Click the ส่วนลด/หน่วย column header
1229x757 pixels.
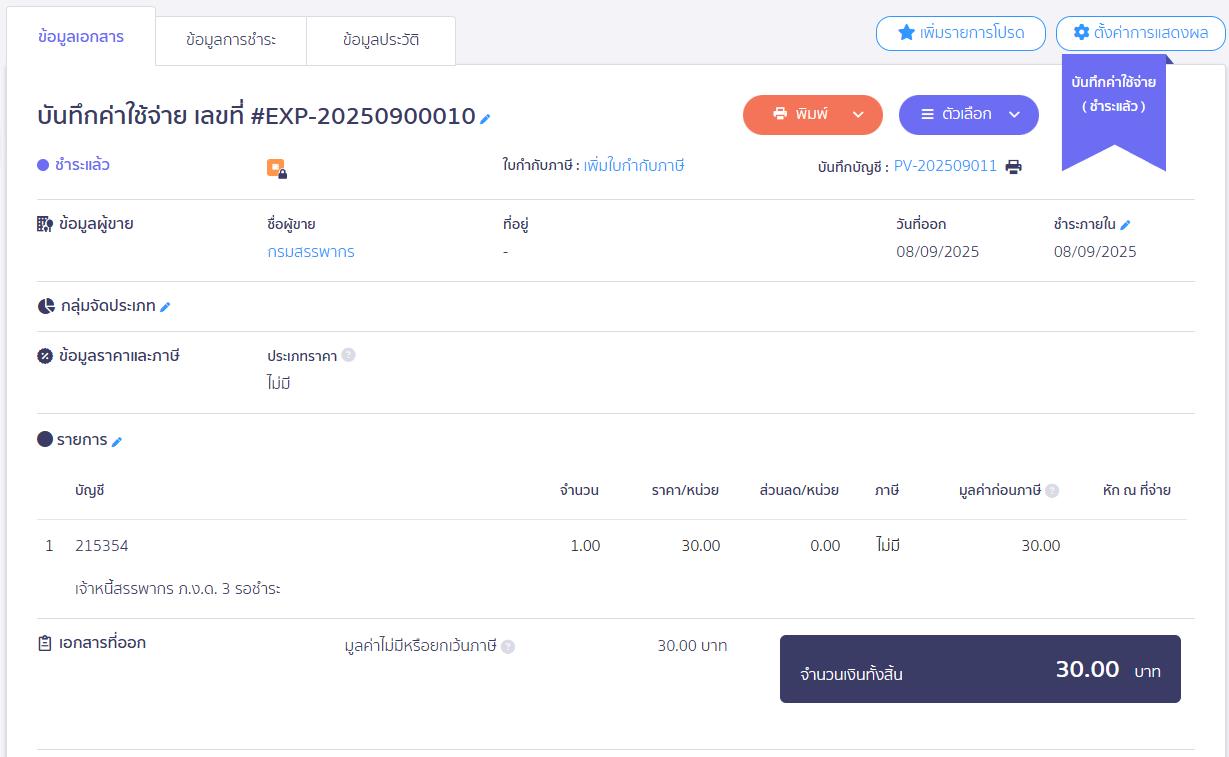[799, 490]
